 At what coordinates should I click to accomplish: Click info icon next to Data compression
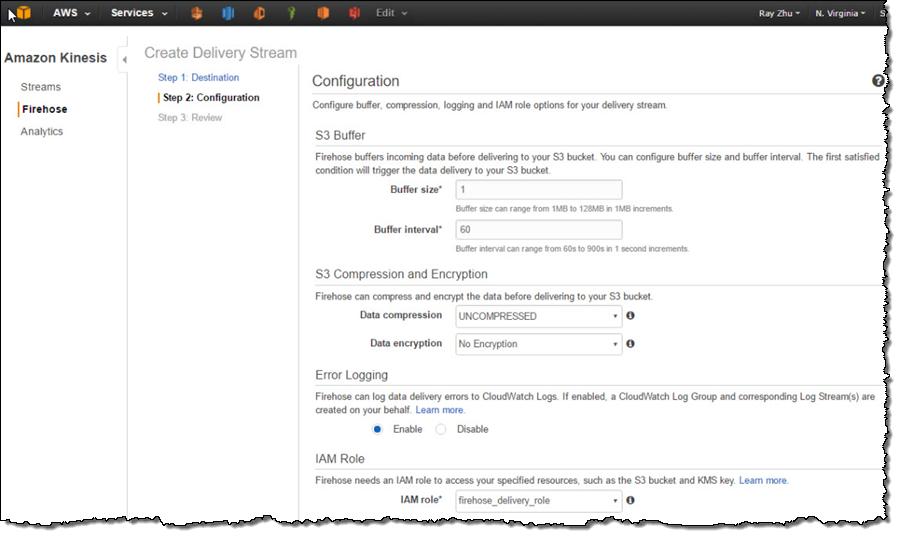point(631,316)
